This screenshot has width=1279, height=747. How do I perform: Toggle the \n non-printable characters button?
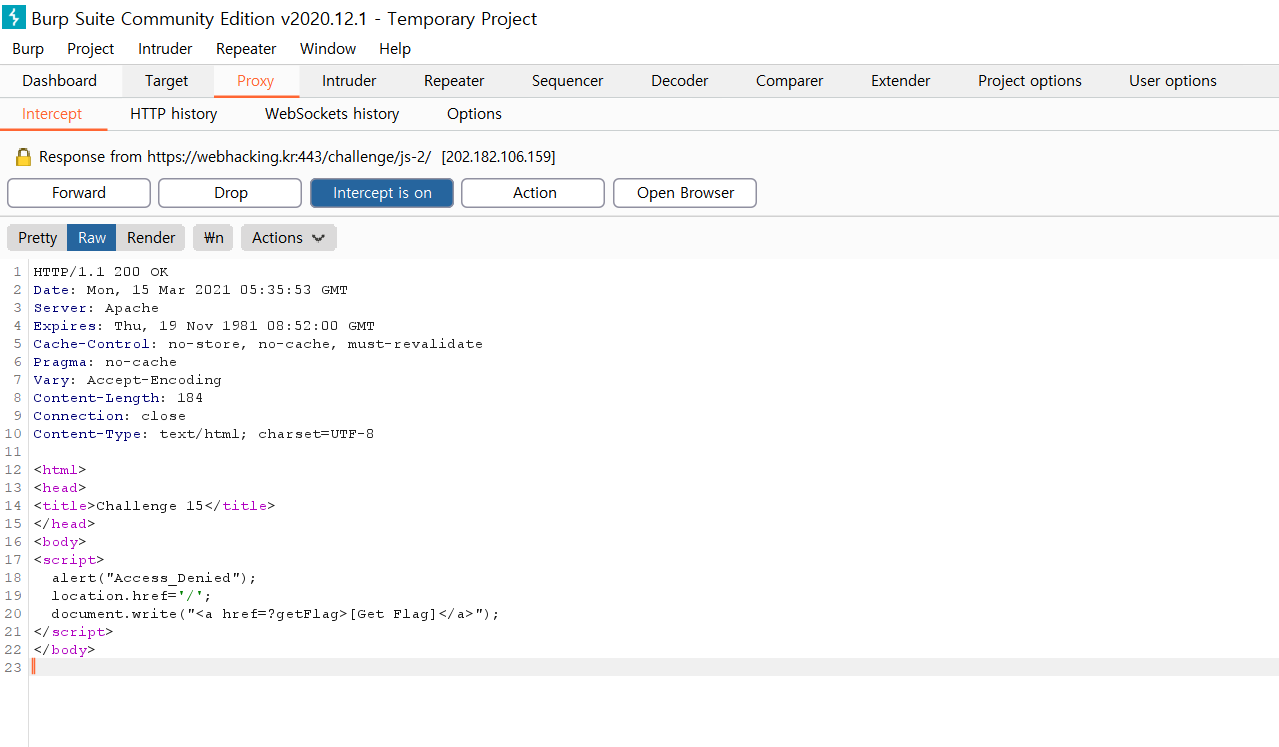[213, 237]
